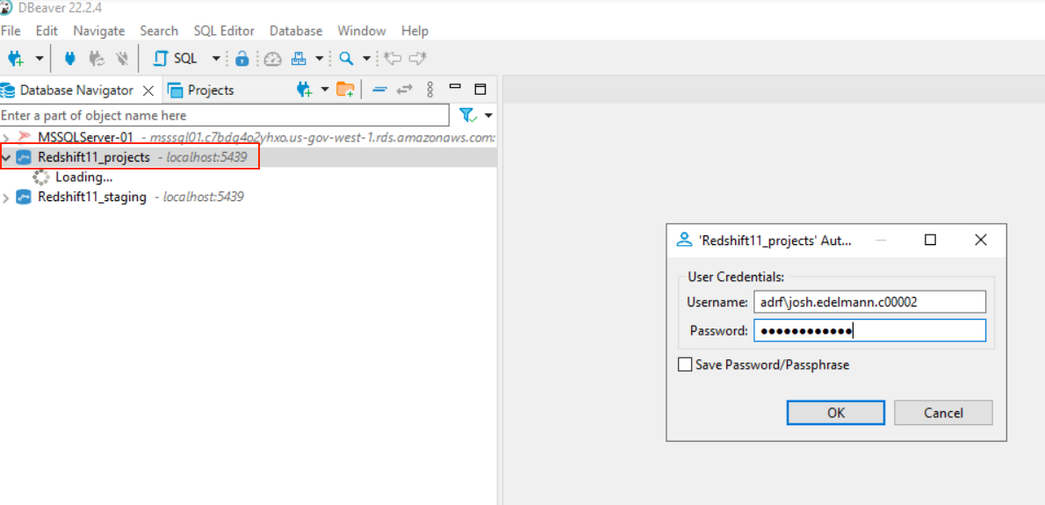Open the Search menu
The width and height of the screenshot is (1045, 505).
tap(159, 31)
